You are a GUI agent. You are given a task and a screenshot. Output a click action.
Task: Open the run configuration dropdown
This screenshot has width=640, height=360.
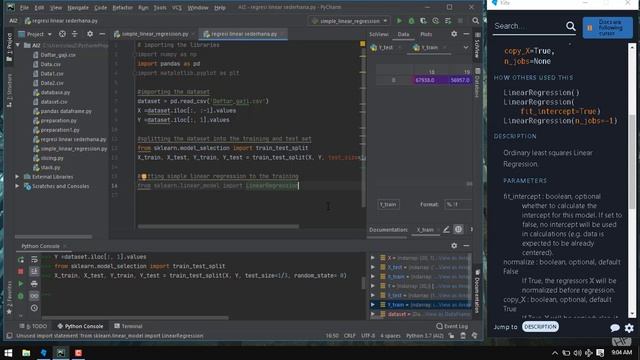click(x=350, y=20)
